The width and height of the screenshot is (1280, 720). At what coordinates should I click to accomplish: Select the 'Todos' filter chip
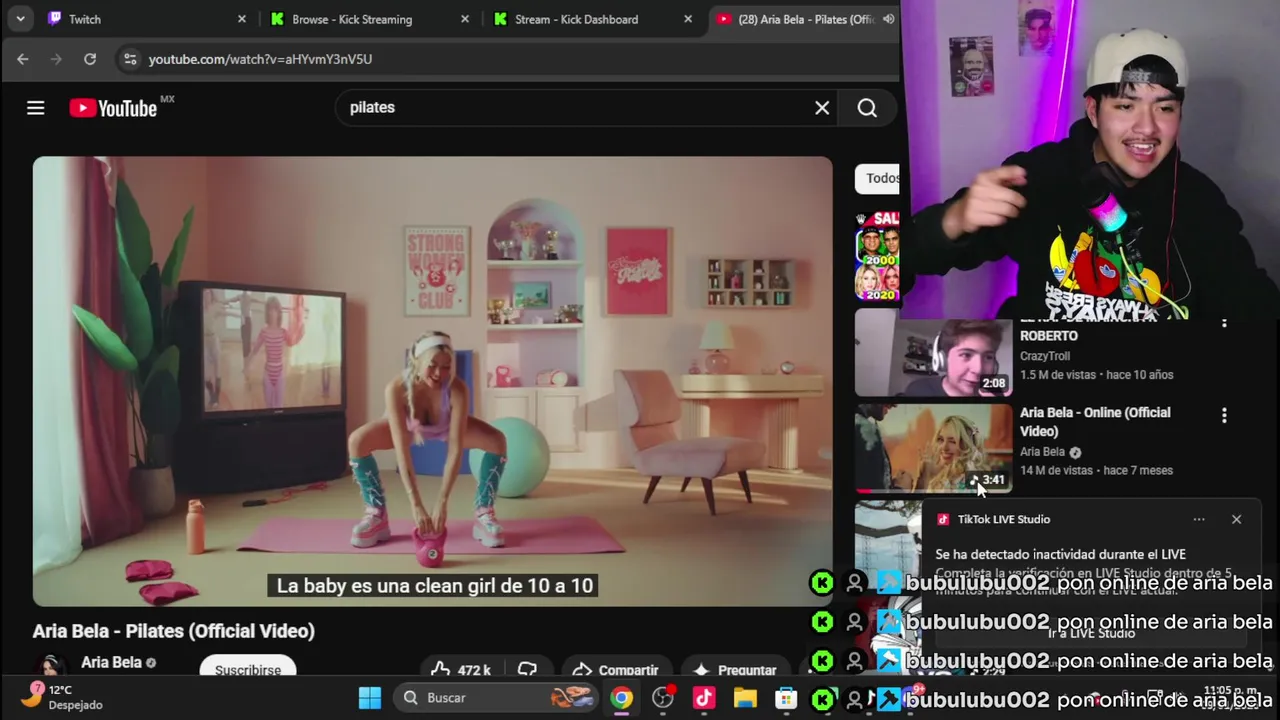pyautogui.click(x=878, y=178)
